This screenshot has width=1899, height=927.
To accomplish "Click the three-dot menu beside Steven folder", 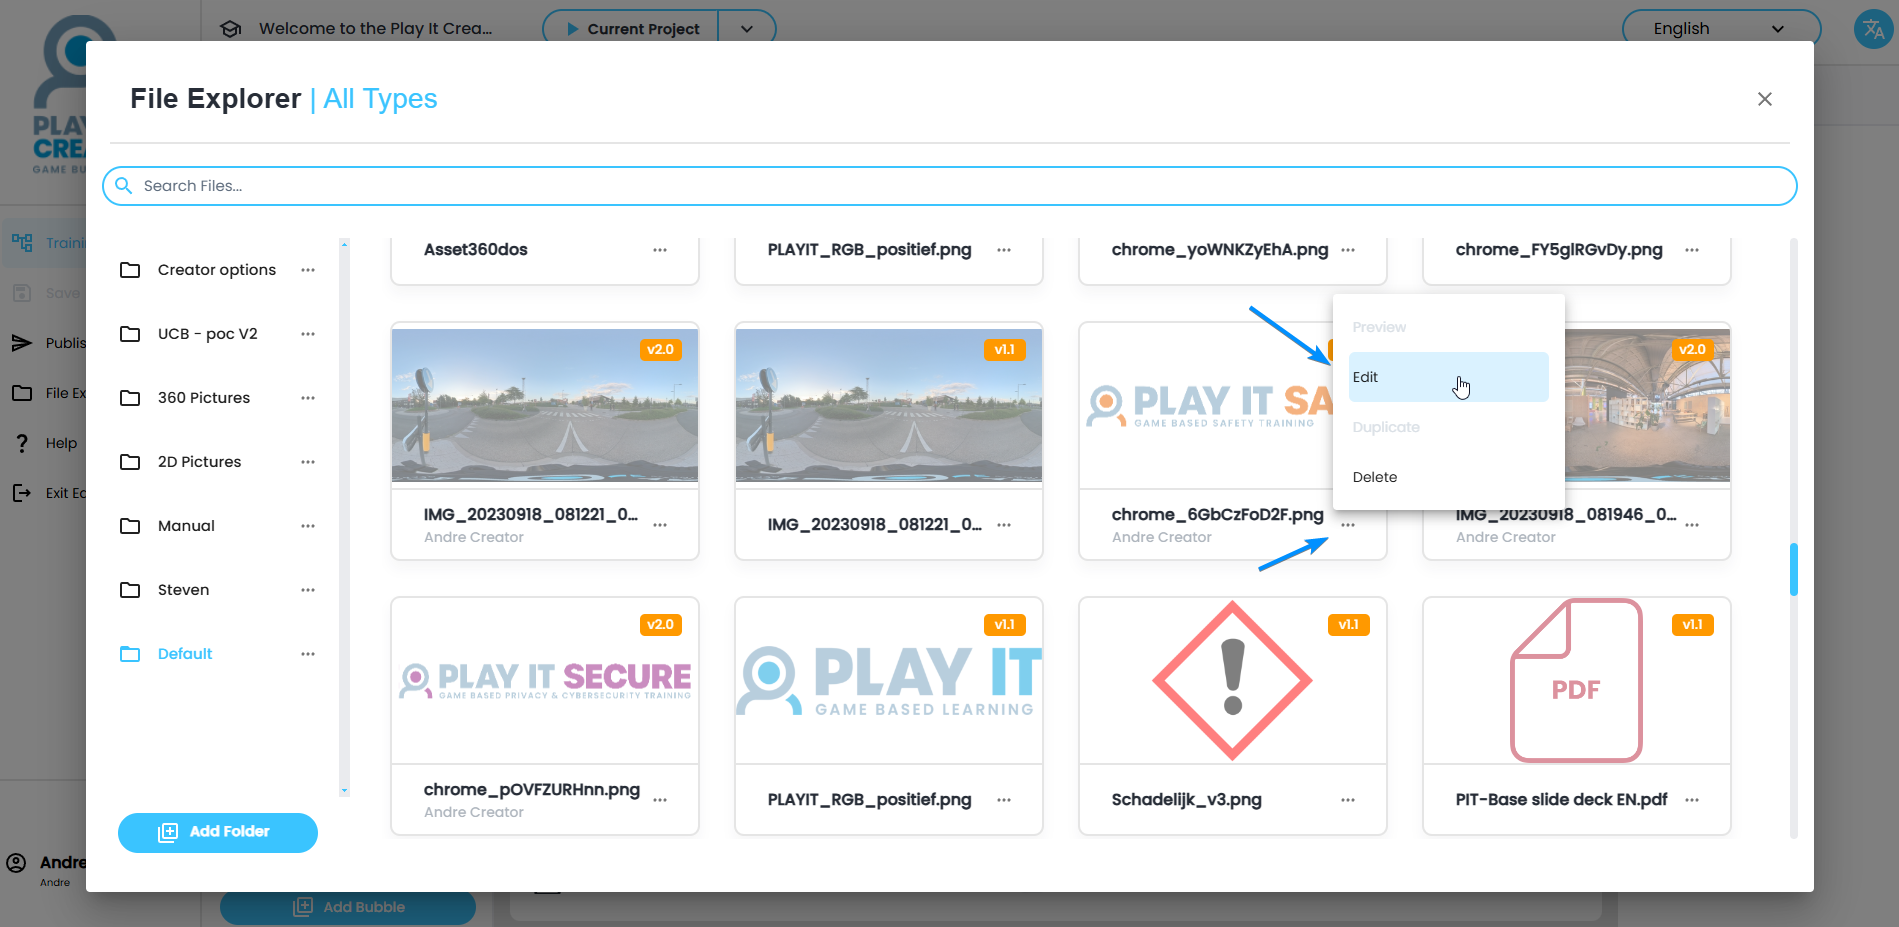I will point(308,590).
